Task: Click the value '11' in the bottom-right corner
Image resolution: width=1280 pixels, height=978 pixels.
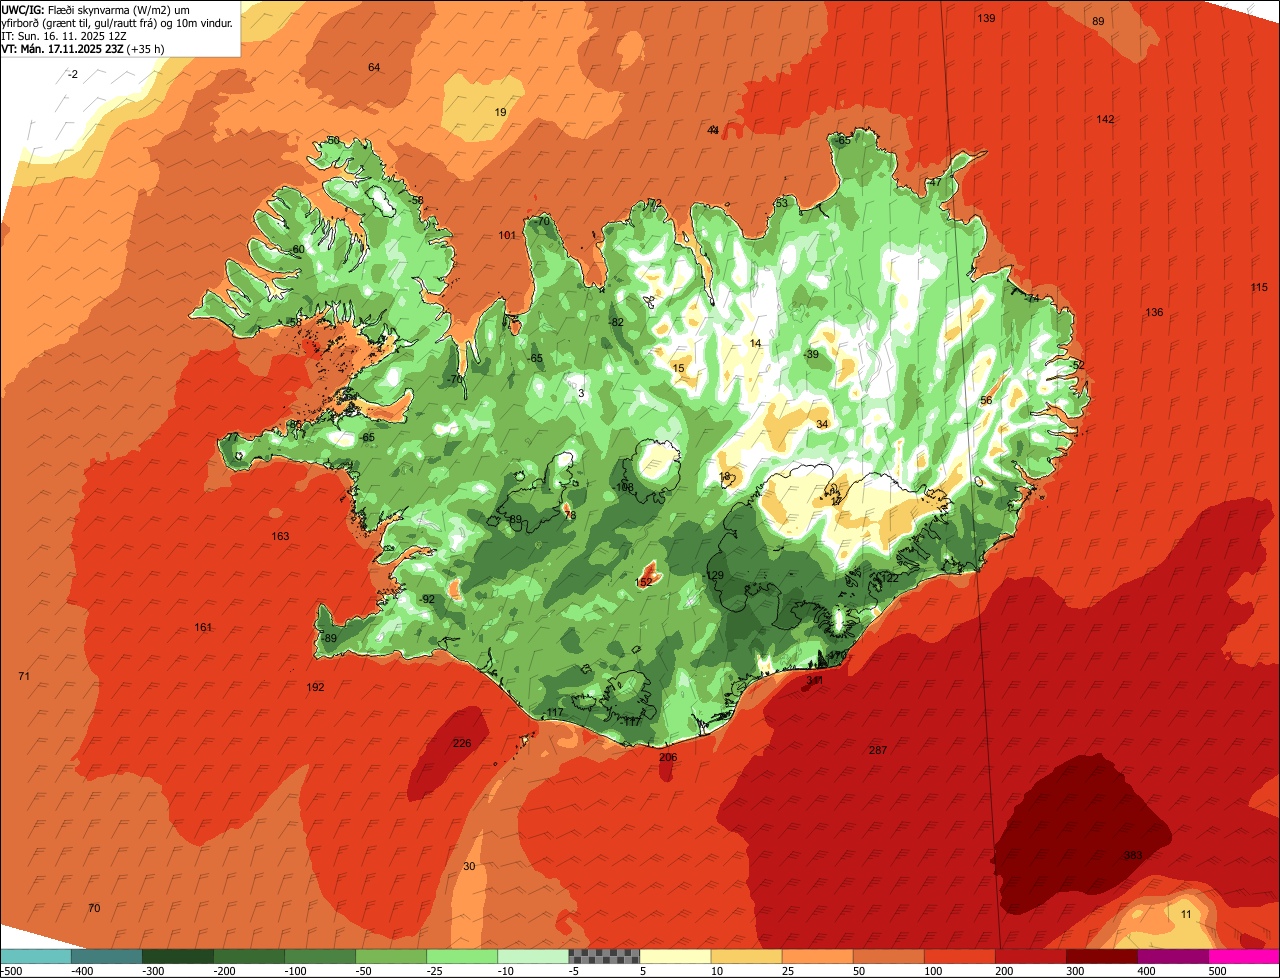Action: click(1186, 914)
